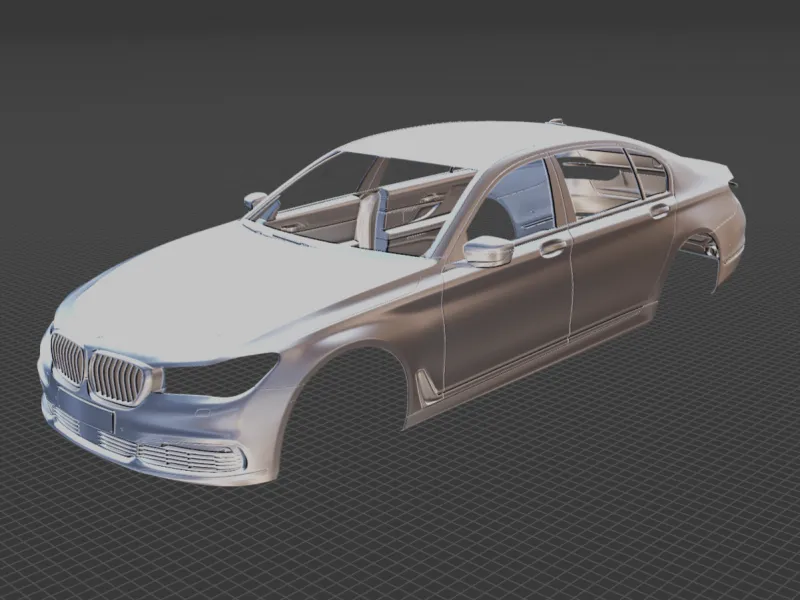The image size is (800, 600).
Task: Click the rear door panel
Action: pos(620,265)
